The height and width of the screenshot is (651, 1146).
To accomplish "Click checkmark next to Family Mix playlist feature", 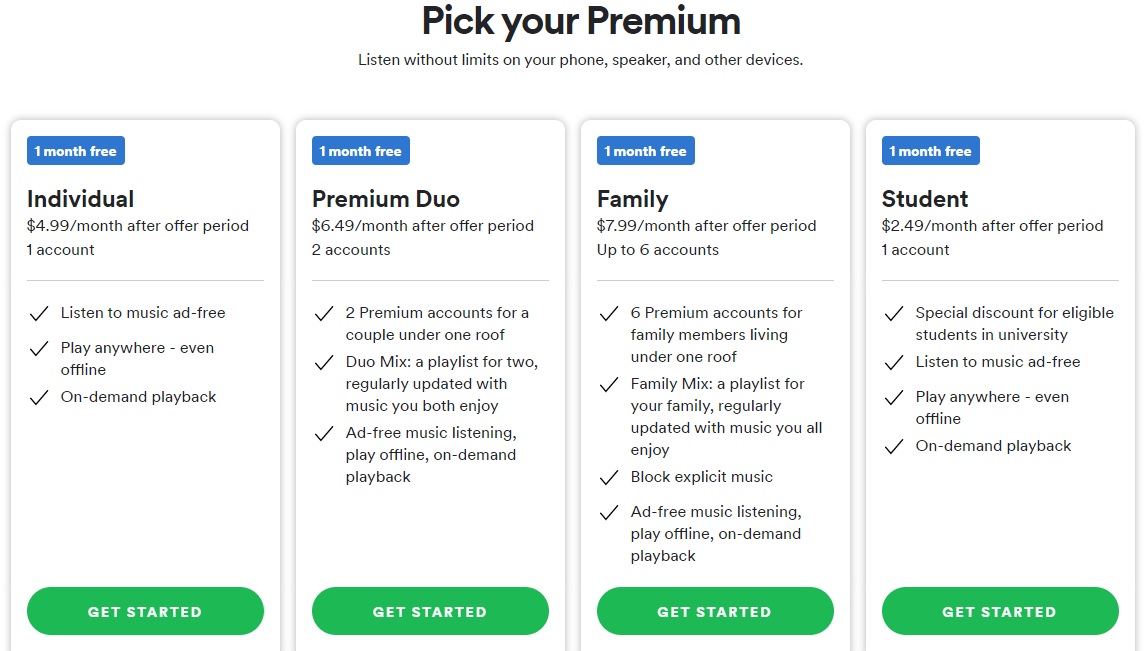I will click(609, 385).
